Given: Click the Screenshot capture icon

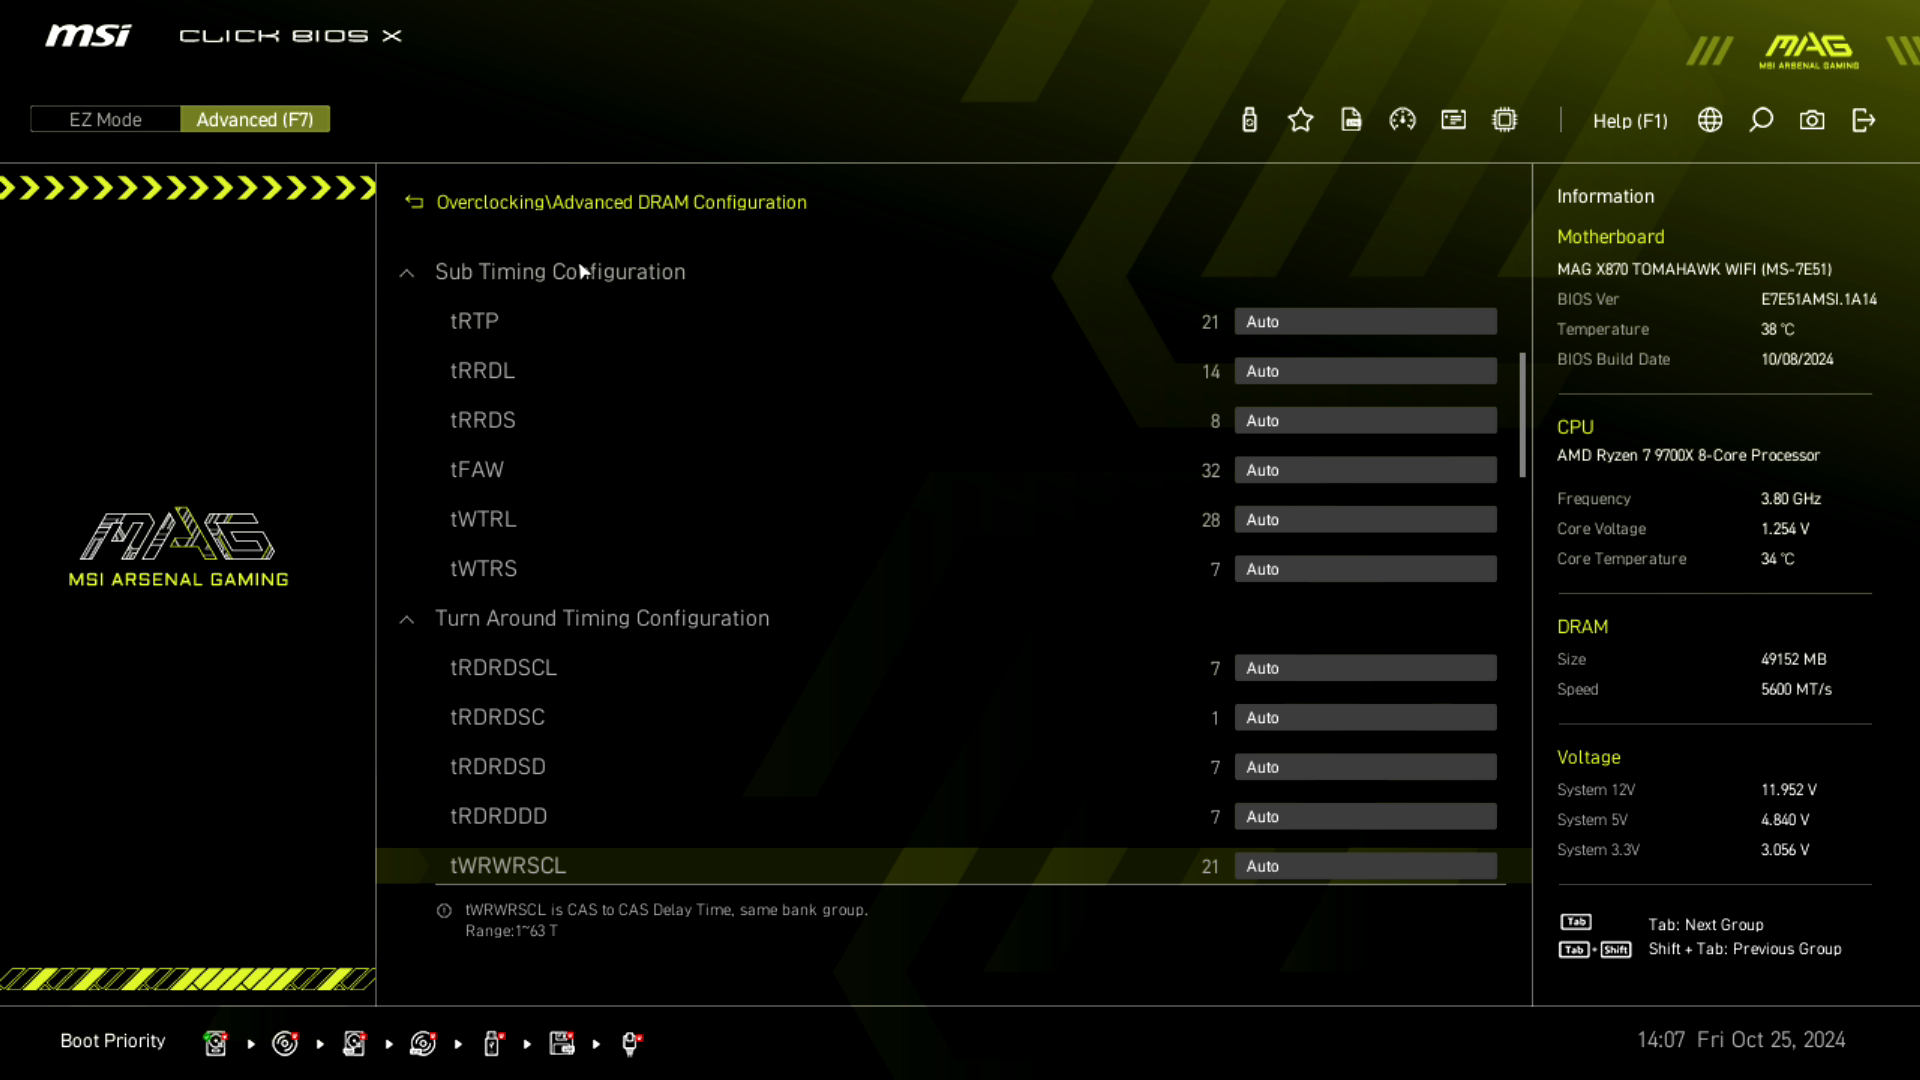Looking at the screenshot, I should click(x=1813, y=119).
